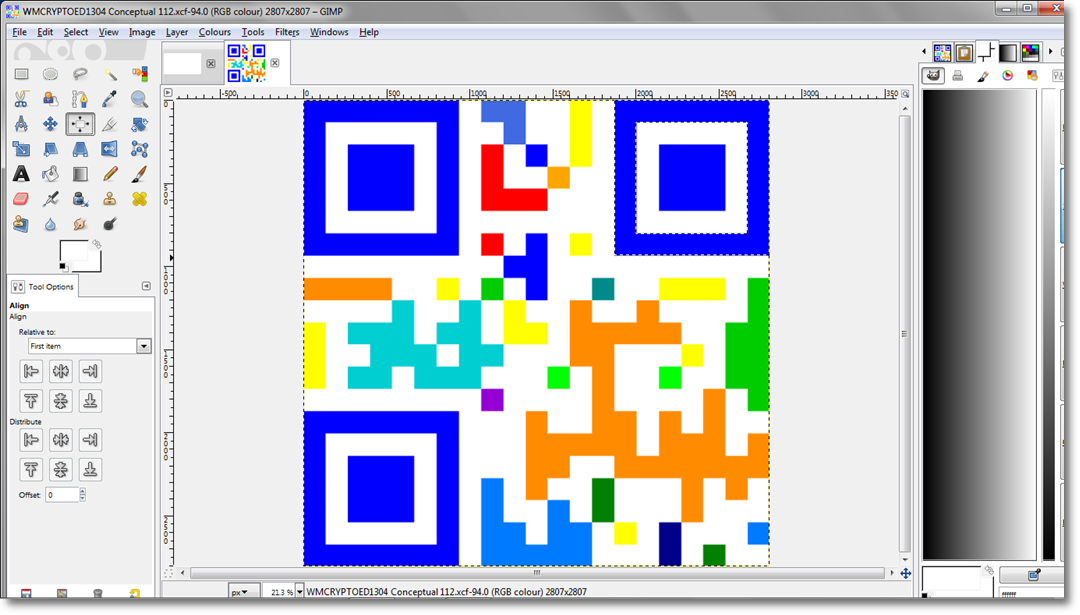Select the Clone stamp tool

(110, 199)
